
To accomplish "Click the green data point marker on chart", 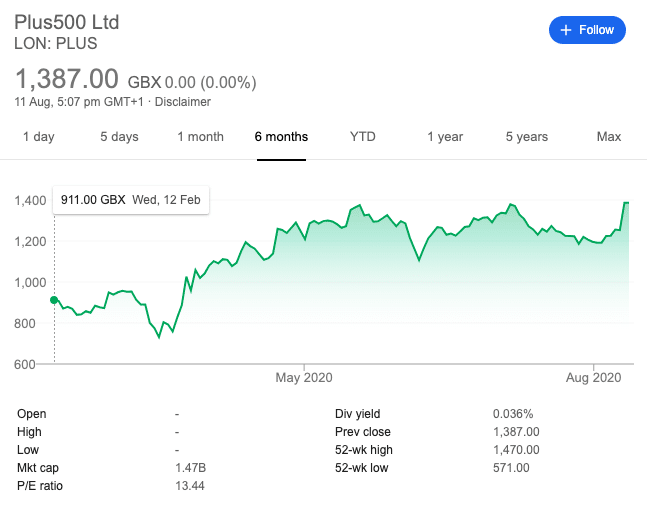I will click(54, 299).
